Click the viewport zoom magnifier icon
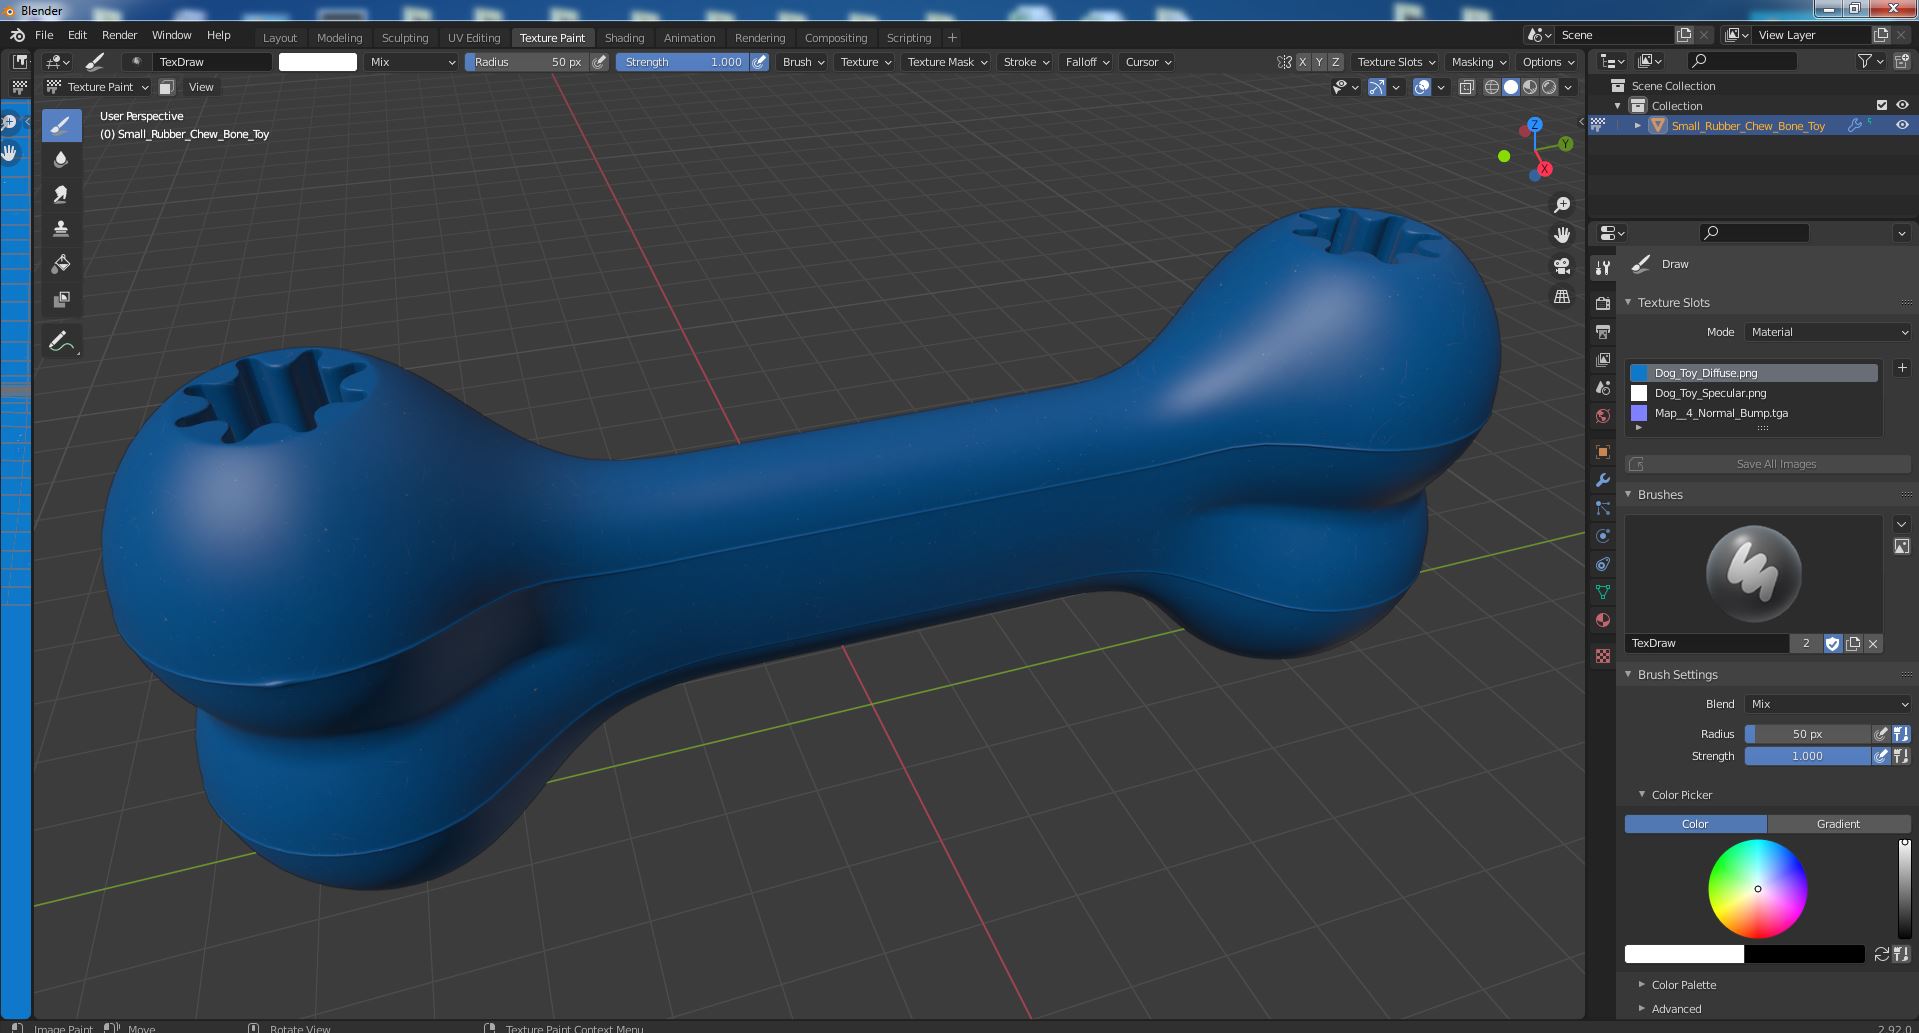The width and height of the screenshot is (1919, 1033). coord(1562,205)
